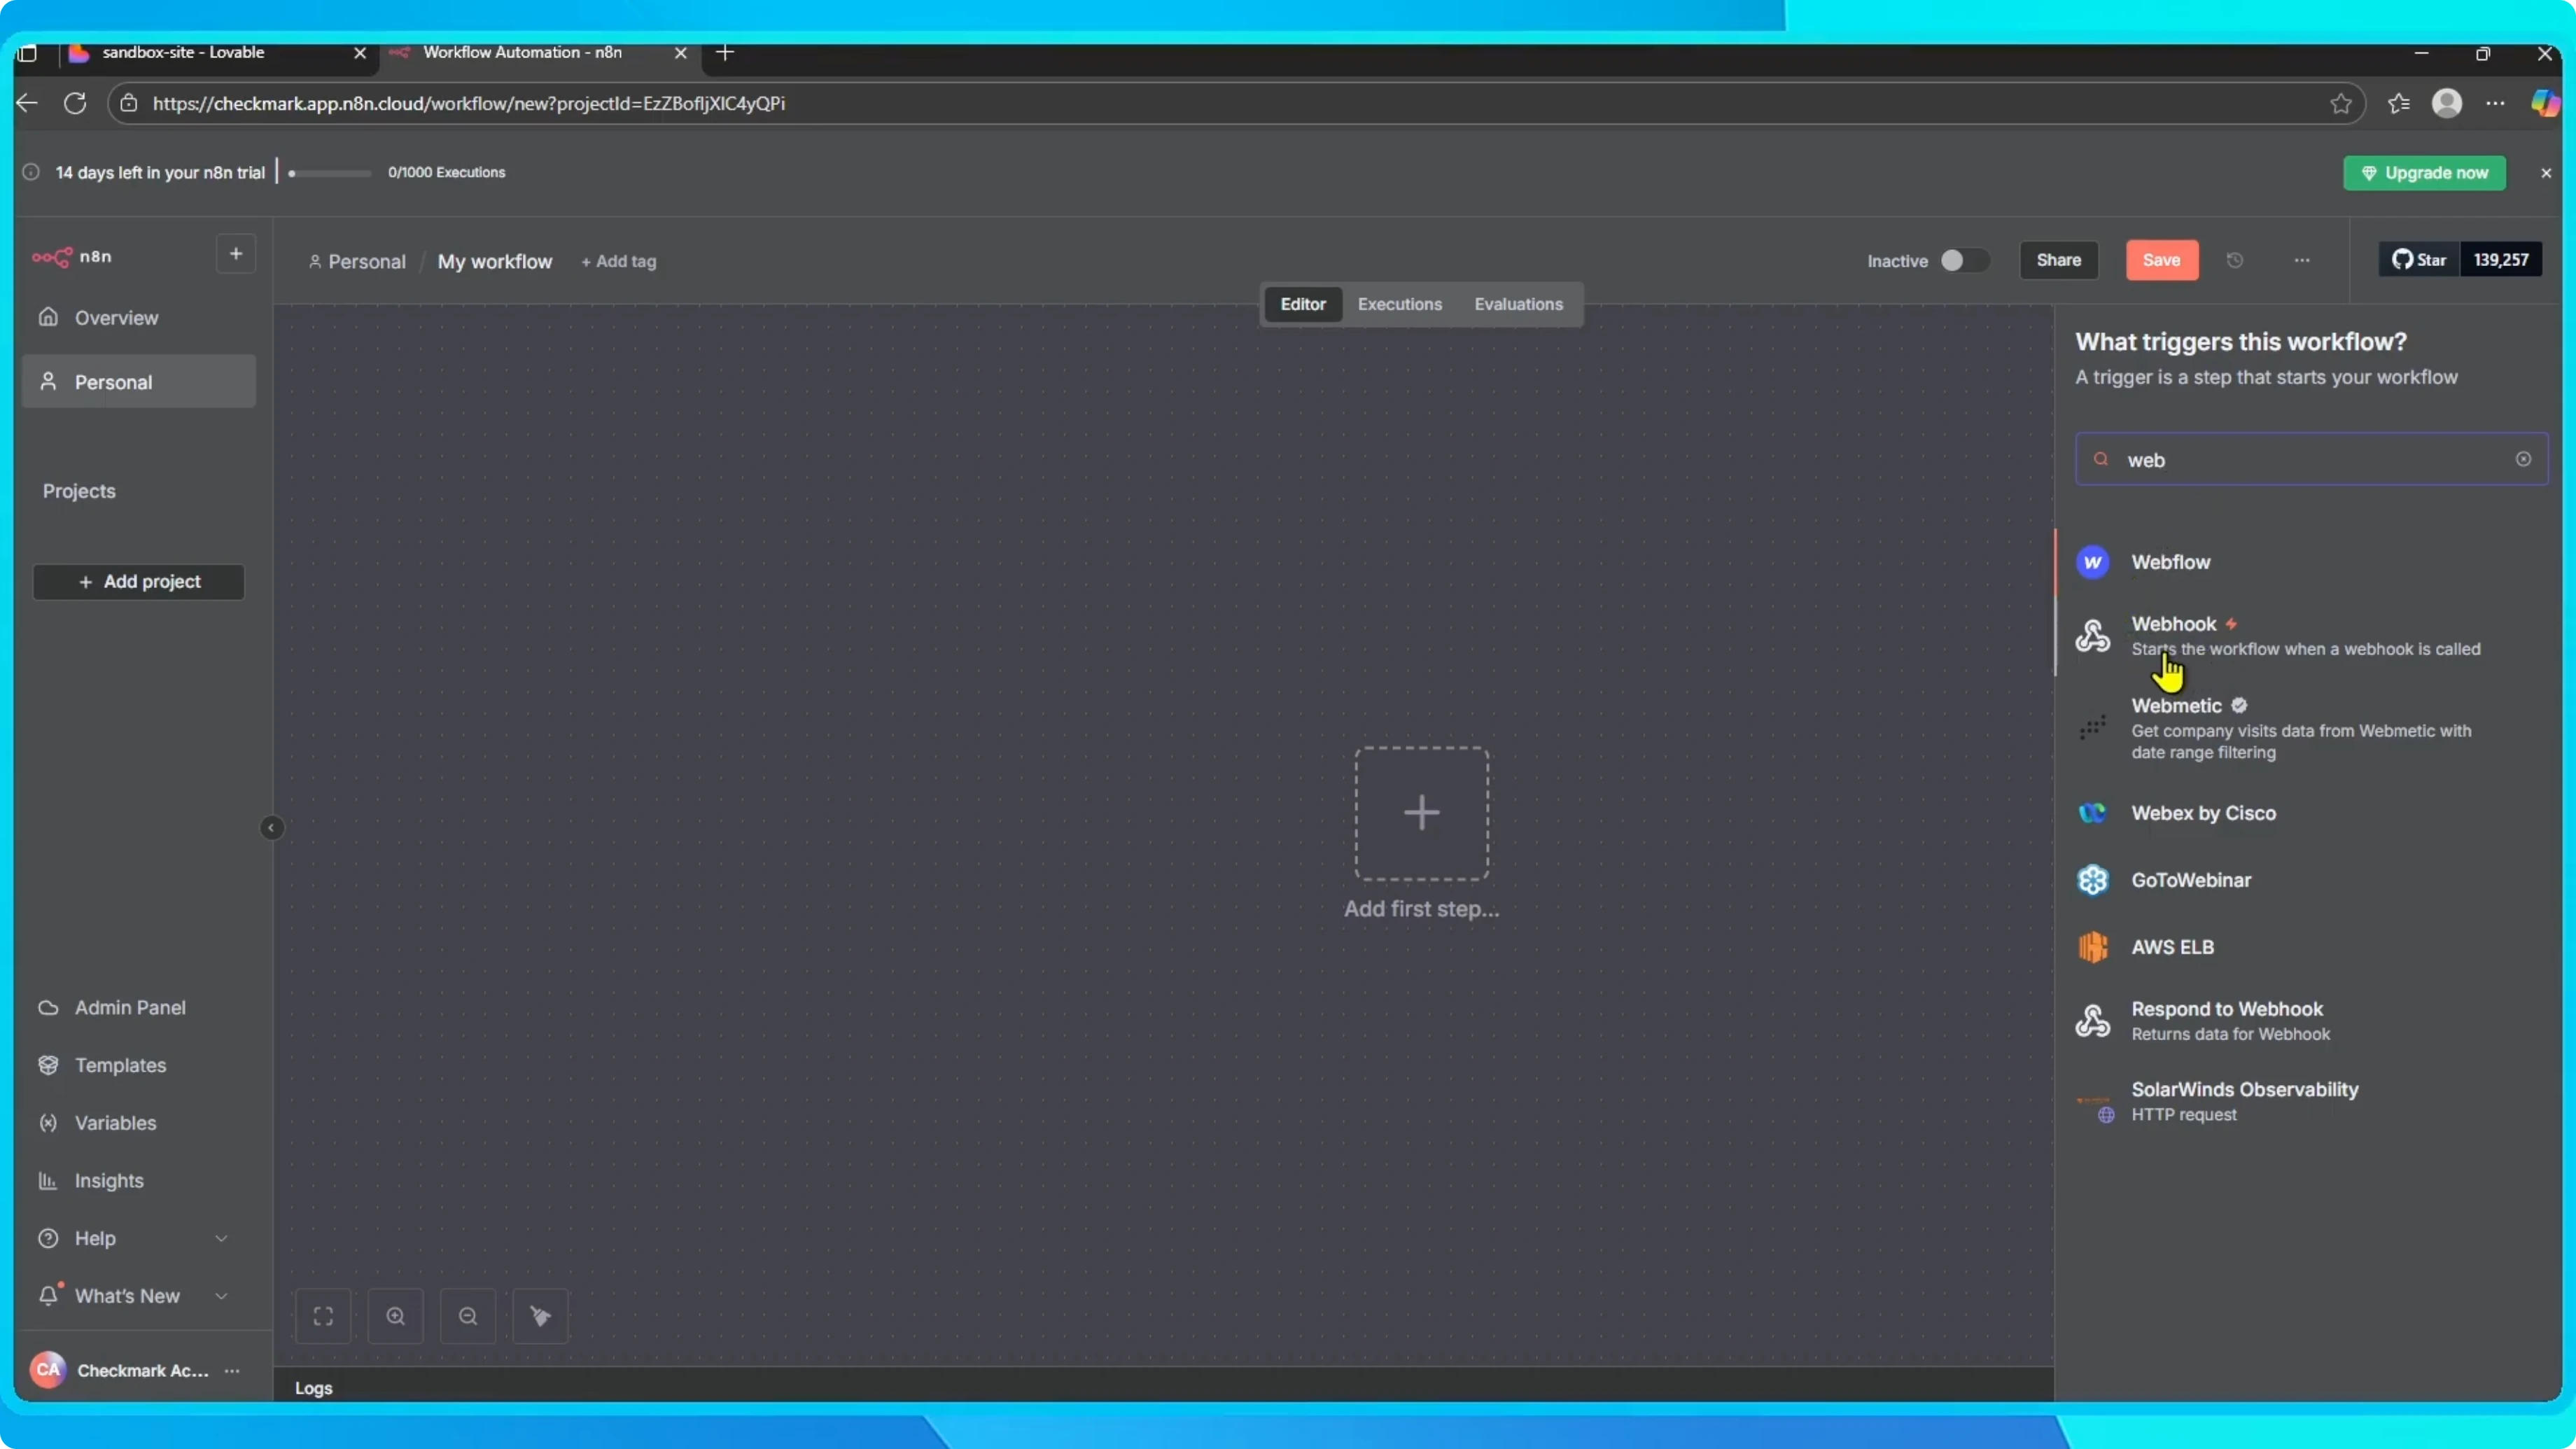
Task: Click the tidy up workflow button
Action: (x=541, y=1317)
